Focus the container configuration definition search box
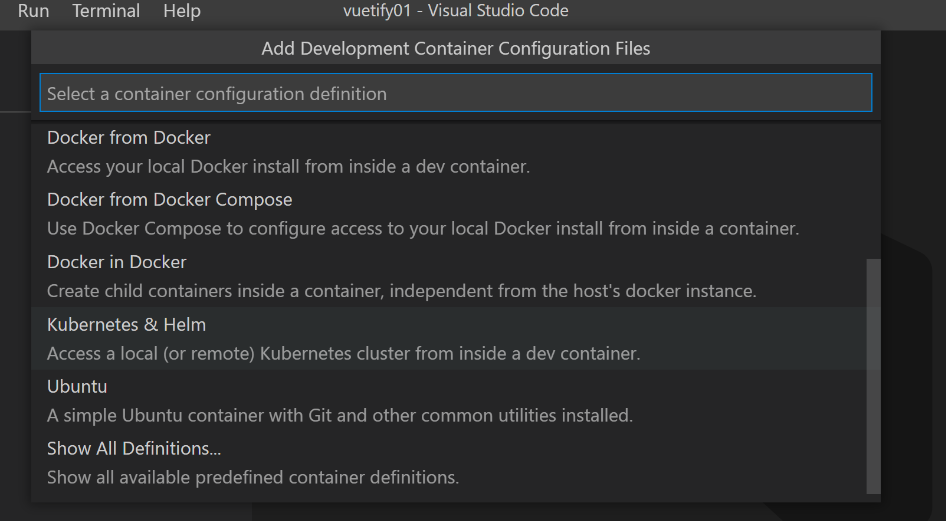 (x=456, y=93)
